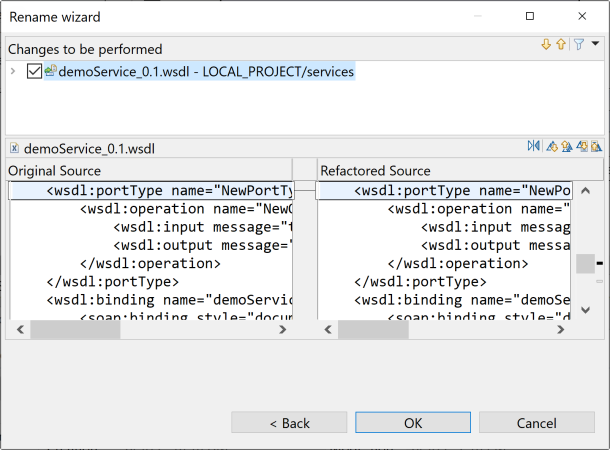Go to next difference in compare toolbar
This screenshot has width=610, height=450.
pos(552,147)
